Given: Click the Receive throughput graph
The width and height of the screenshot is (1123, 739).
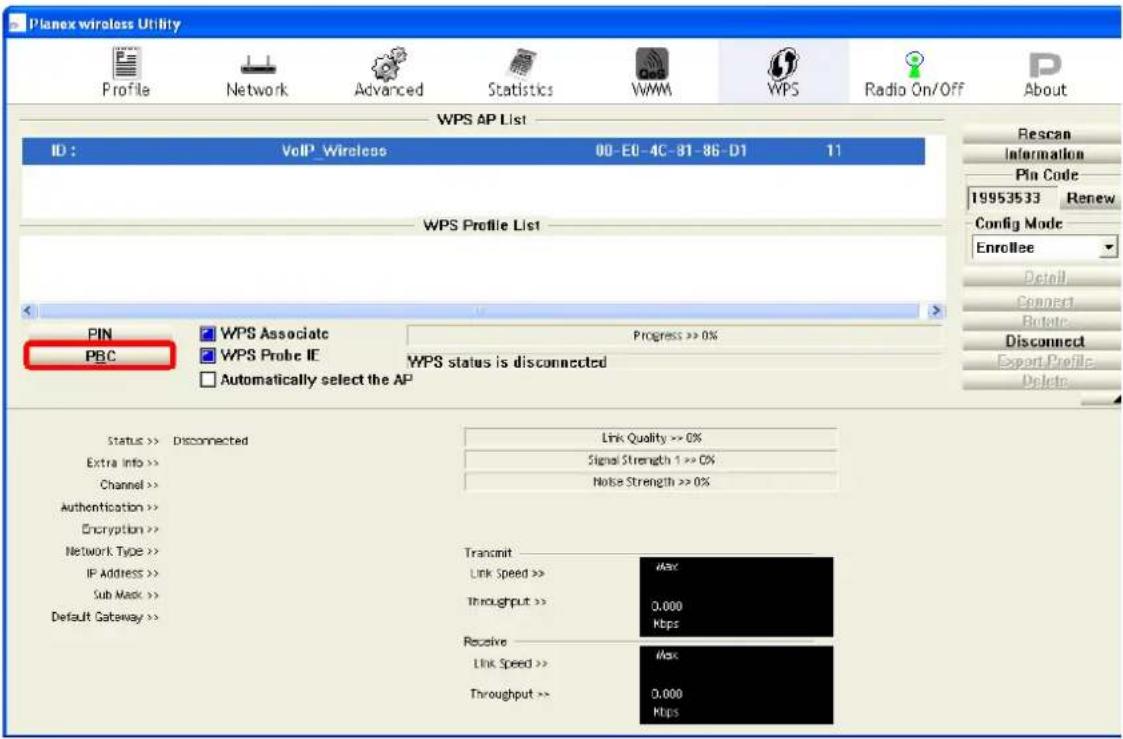Looking at the screenshot, I should pyautogui.click(x=736, y=685).
